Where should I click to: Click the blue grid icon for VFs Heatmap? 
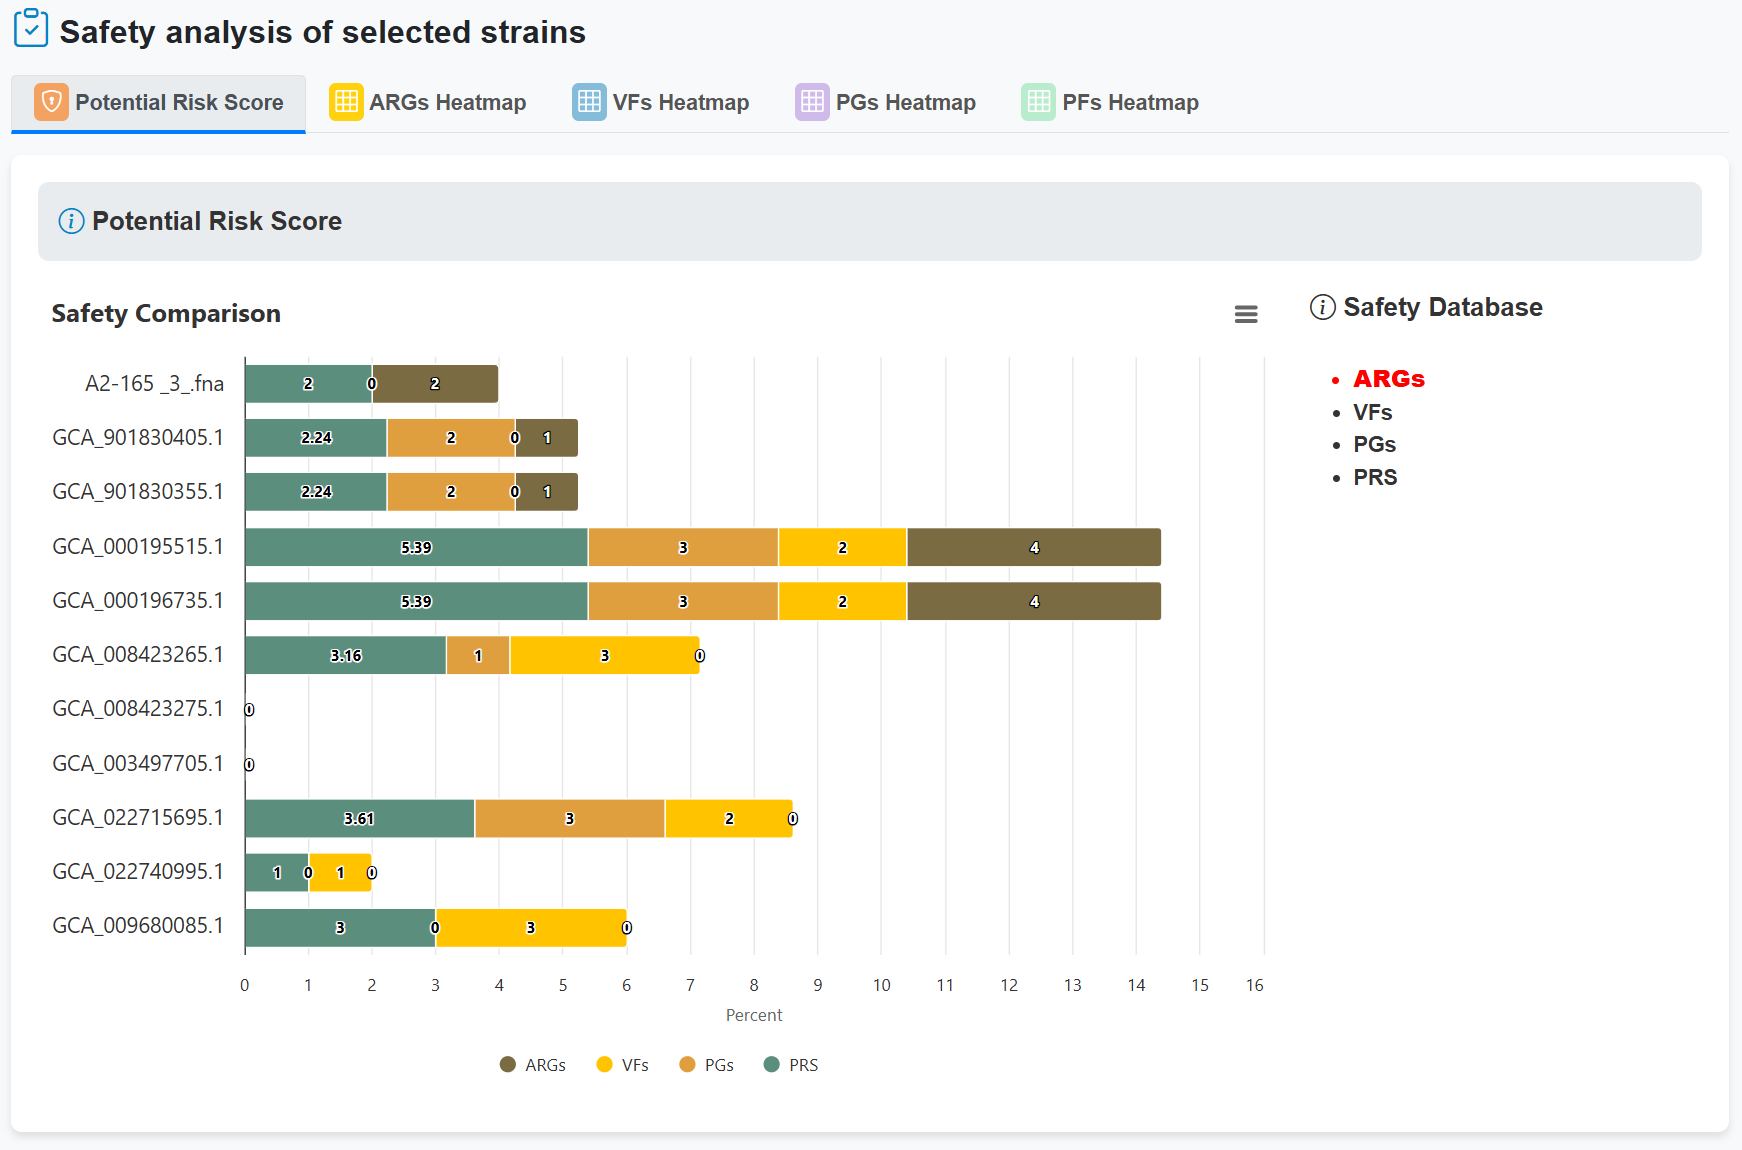589,102
